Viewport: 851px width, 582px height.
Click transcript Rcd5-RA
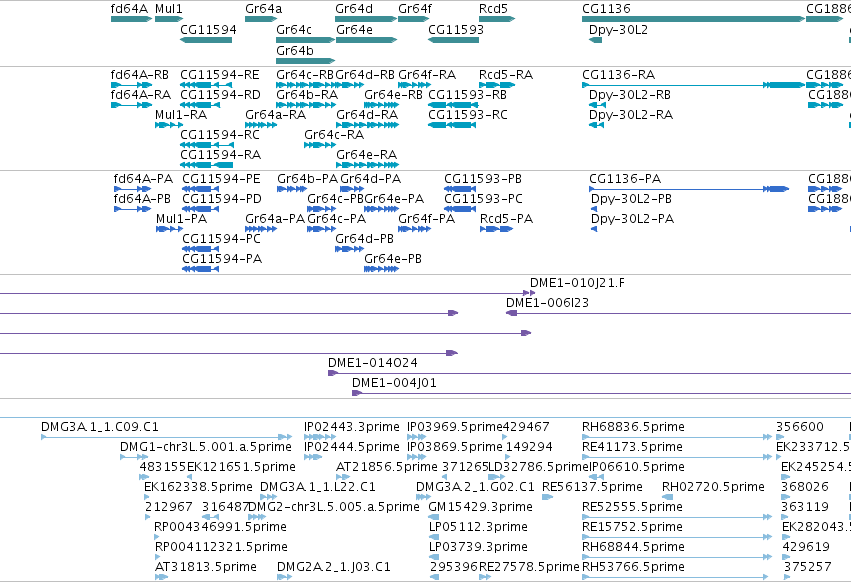506,74
